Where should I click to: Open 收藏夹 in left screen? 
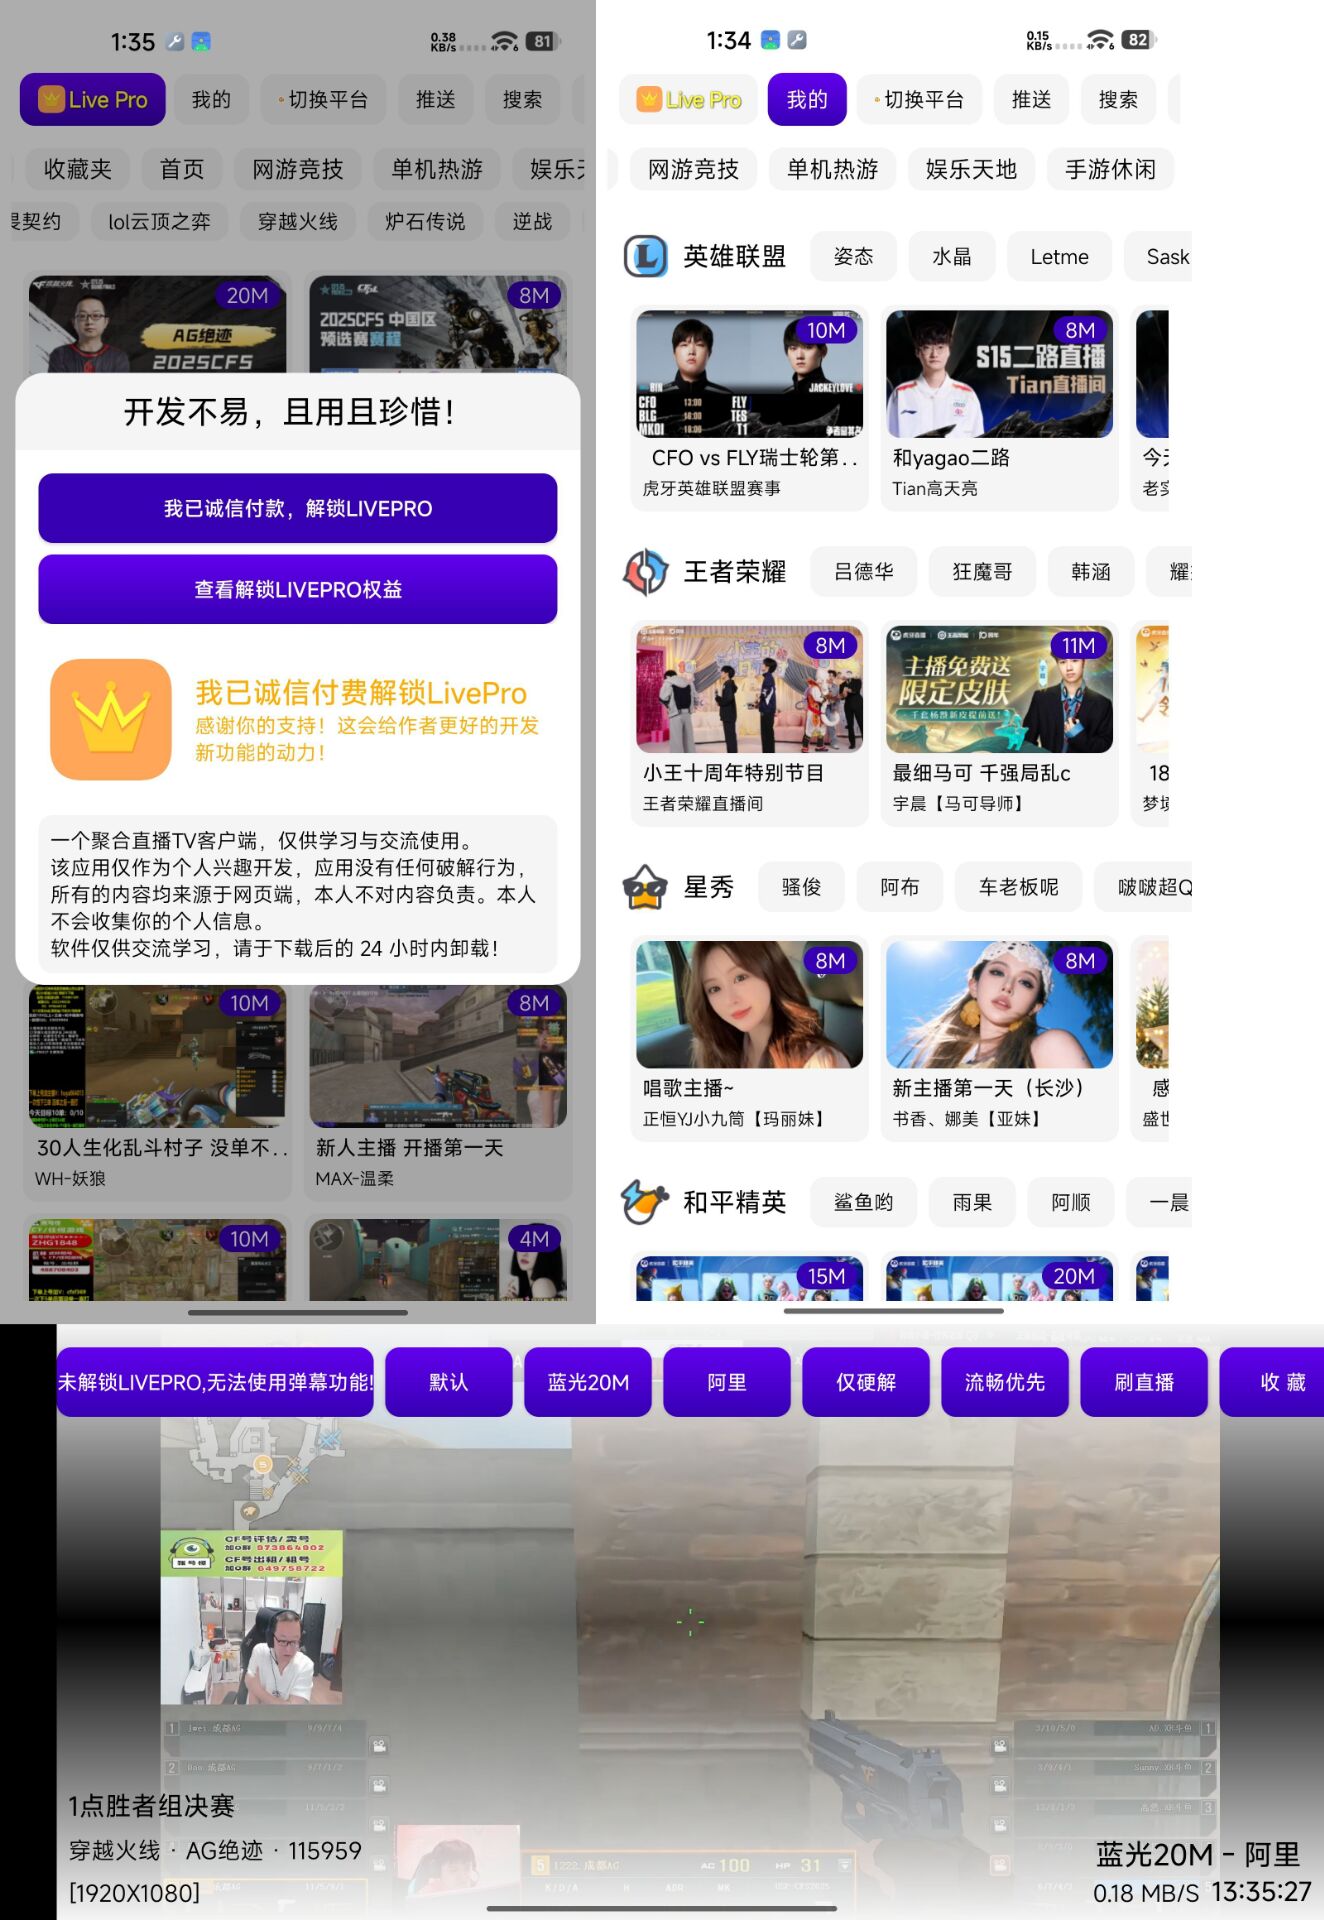pos(78,169)
